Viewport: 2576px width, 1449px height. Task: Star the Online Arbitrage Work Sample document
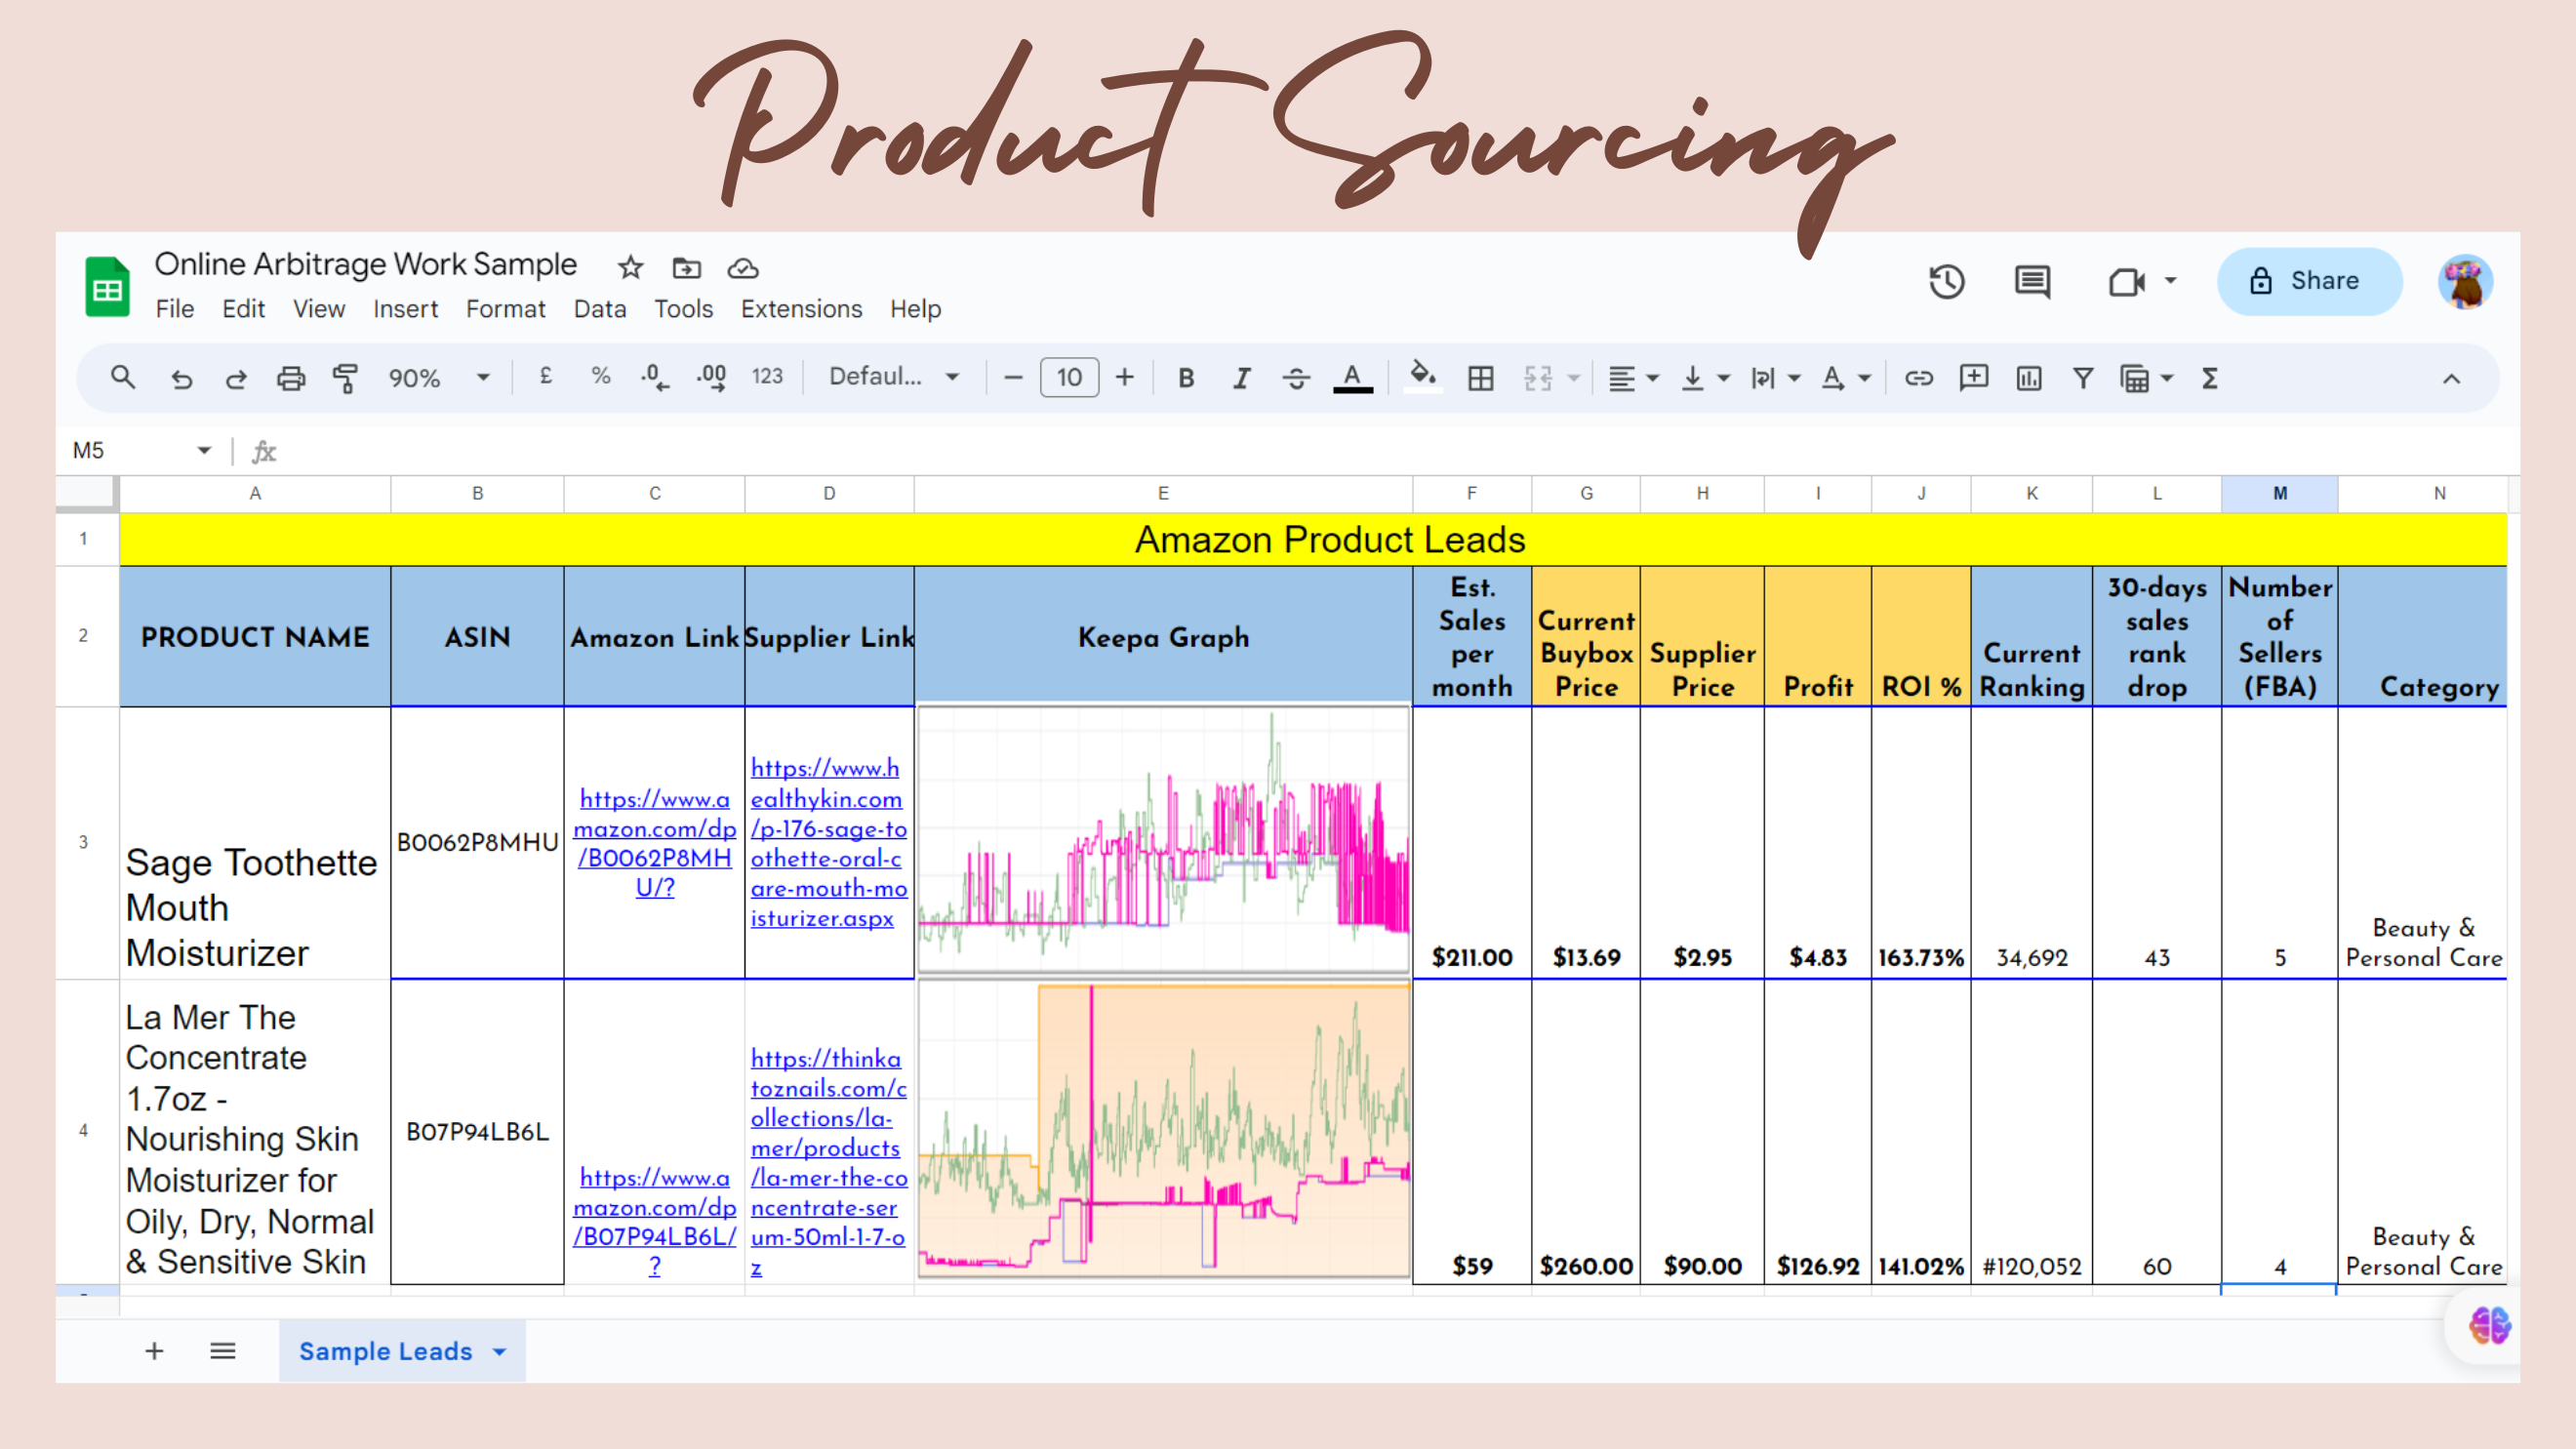click(x=630, y=267)
